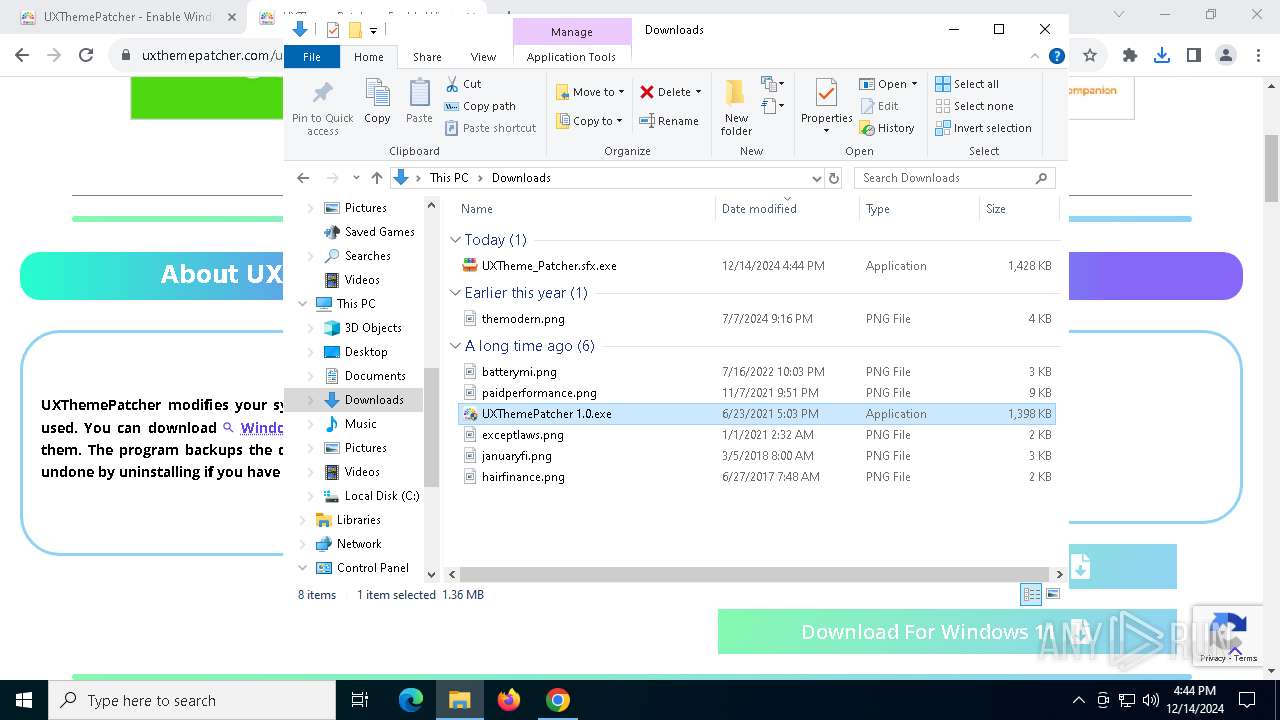Screen dimensions: 1280x720
Task: Sort by Size column header
Action: coord(1019,209)
